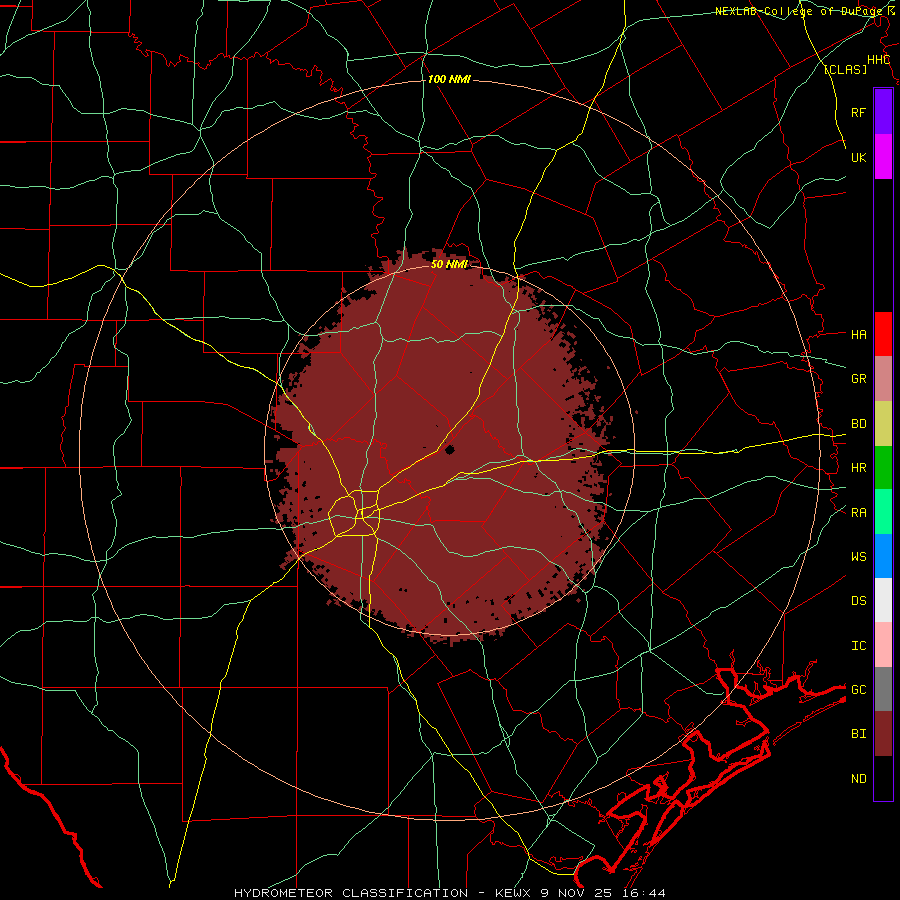The height and width of the screenshot is (900, 900).
Task: Click the ND black legend swatch
Action: (x=883, y=778)
